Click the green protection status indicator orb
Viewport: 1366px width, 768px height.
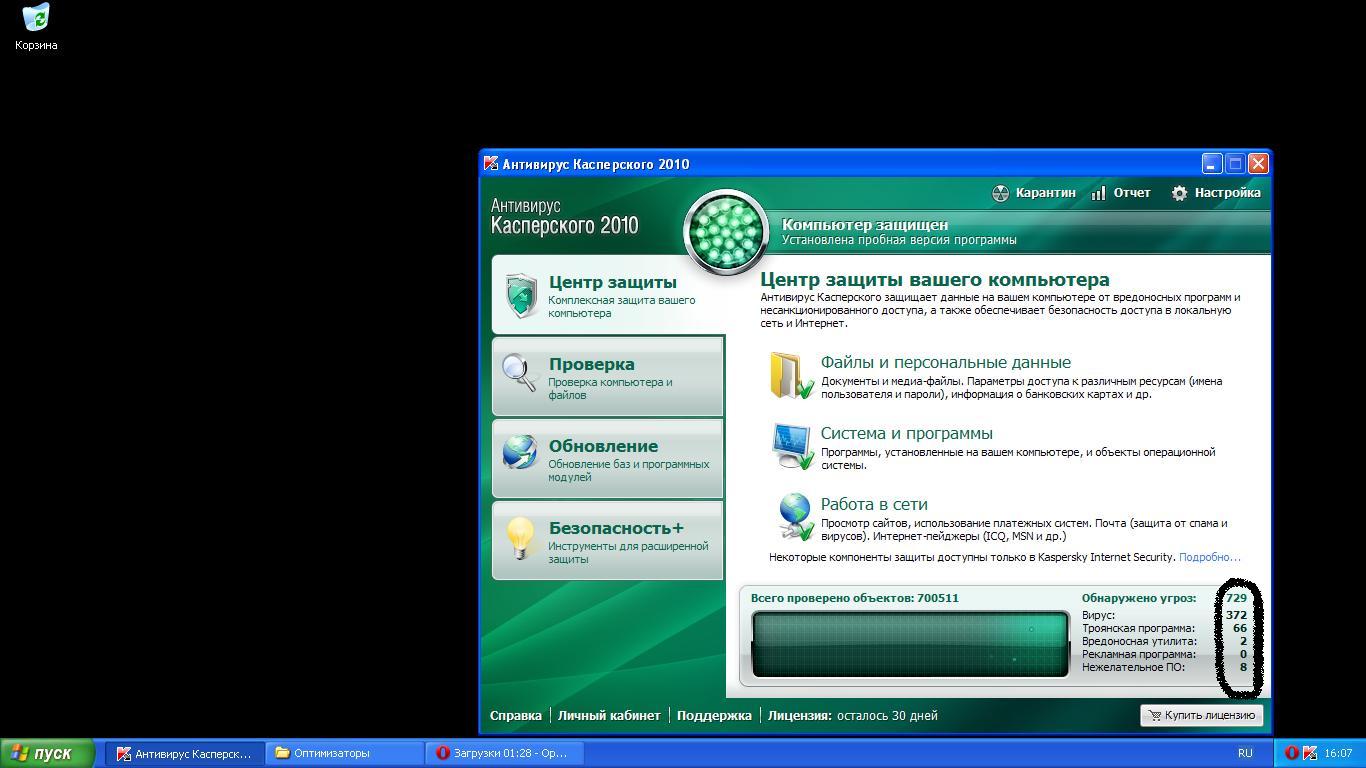pyautogui.click(x=726, y=232)
